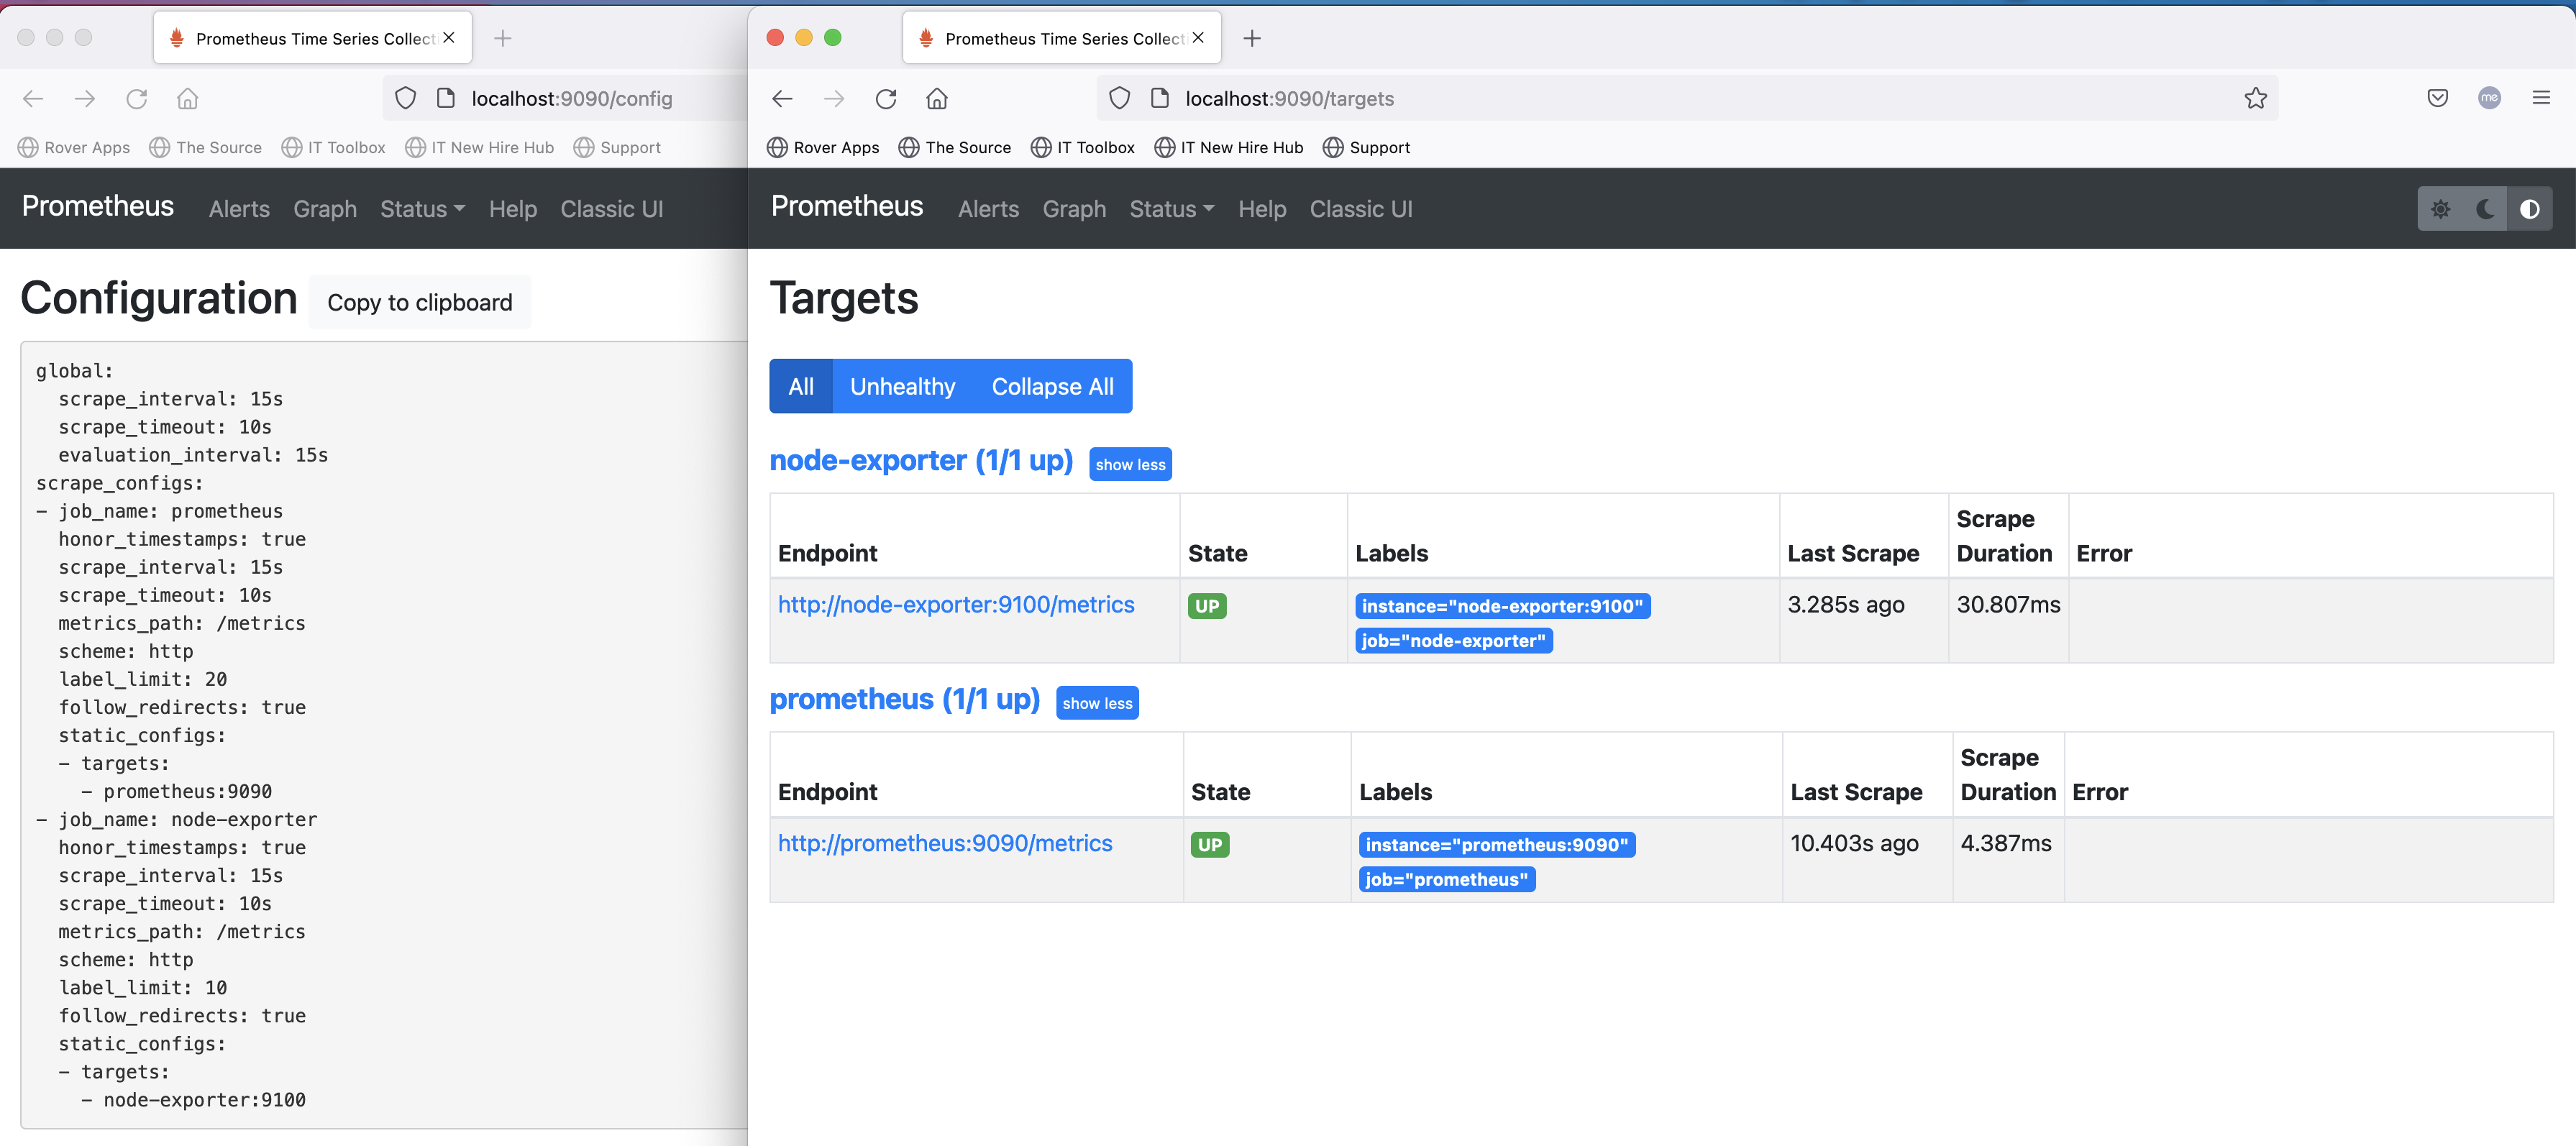This screenshot has width=2576, height=1146.
Task: Open IT Toolbox bookmark in config window
Action: 334,147
